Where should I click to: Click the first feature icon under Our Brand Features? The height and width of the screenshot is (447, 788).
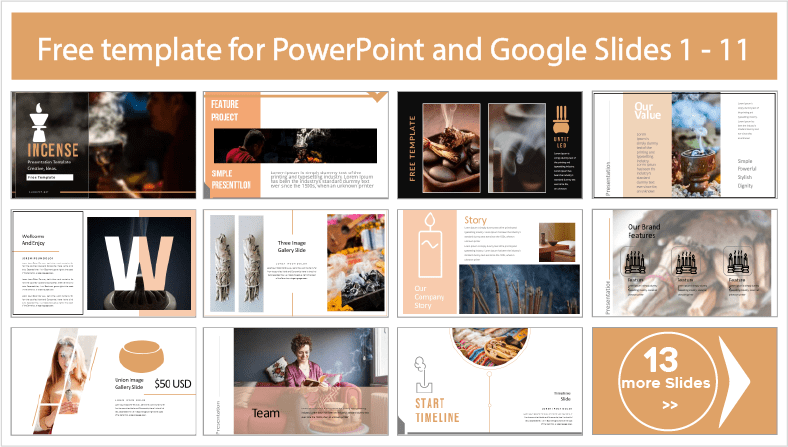click(x=635, y=260)
